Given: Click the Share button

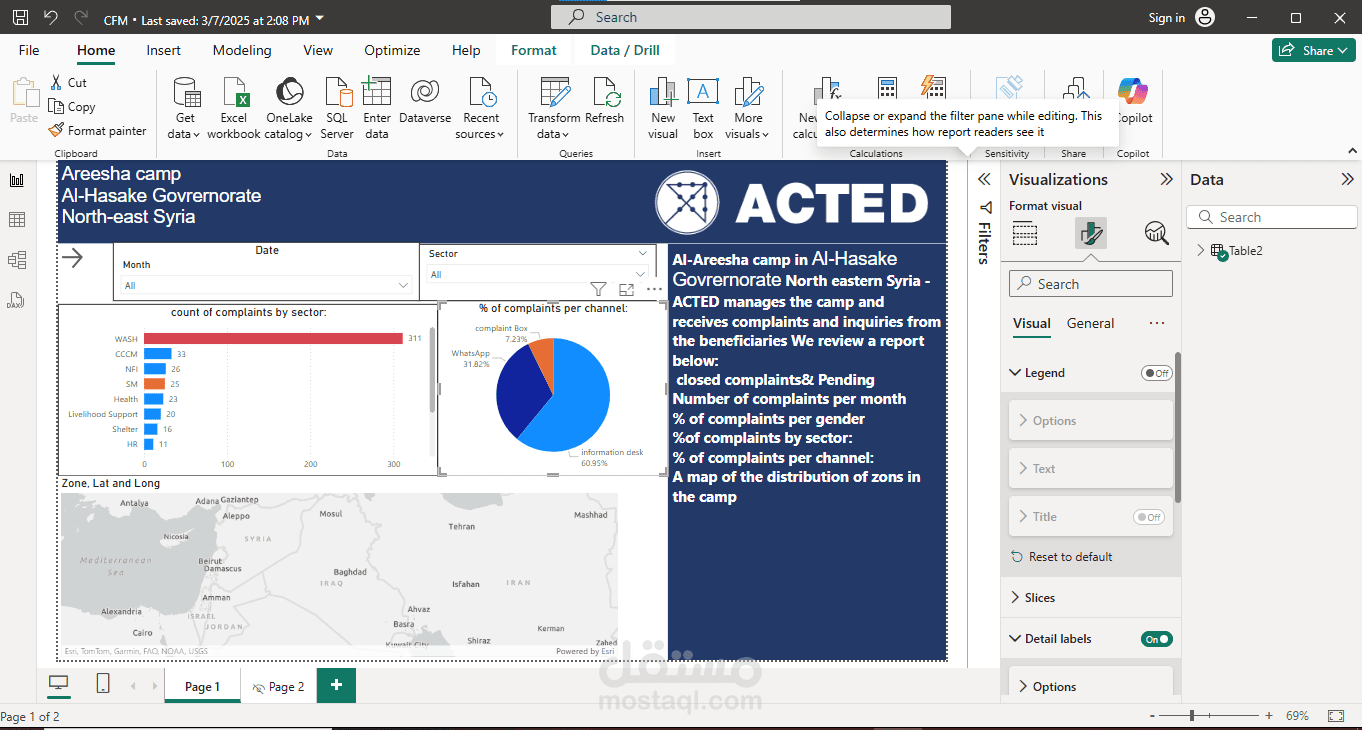Looking at the screenshot, I should pyautogui.click(x=1312, y=49).
